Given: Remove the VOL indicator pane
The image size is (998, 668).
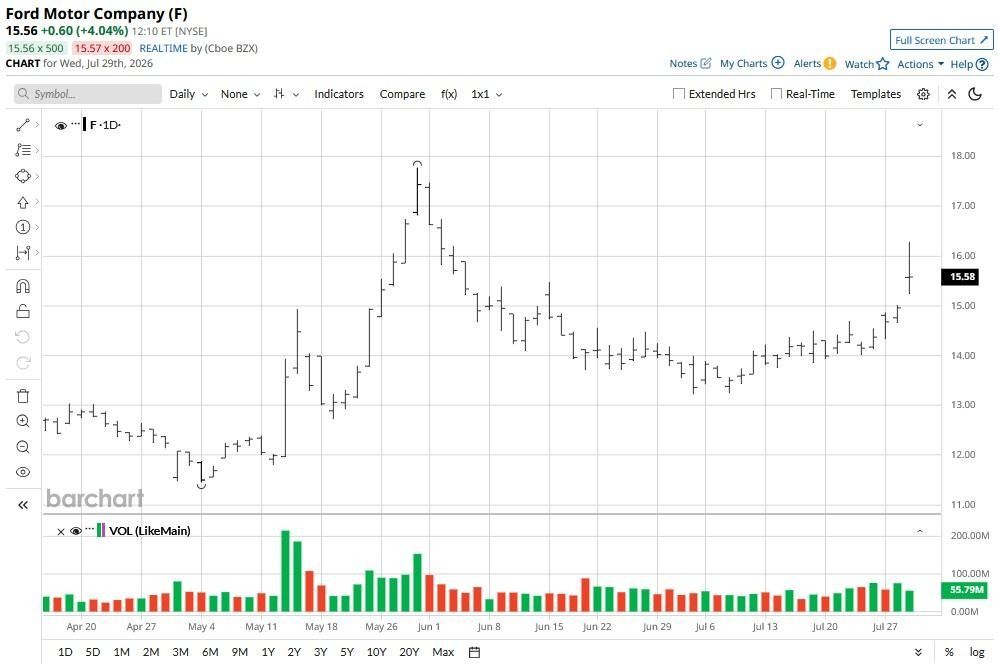Looking at the screenshot, I should [61, 532].
